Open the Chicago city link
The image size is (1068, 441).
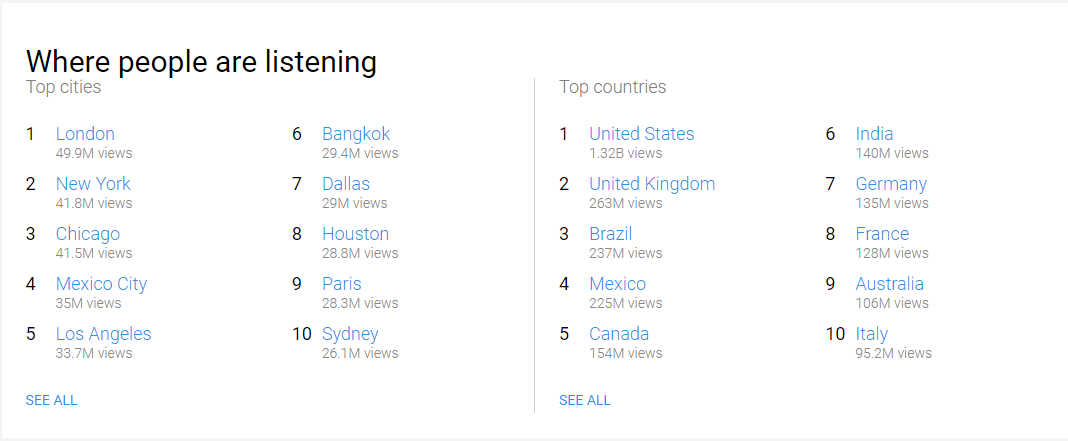(88, 234)
